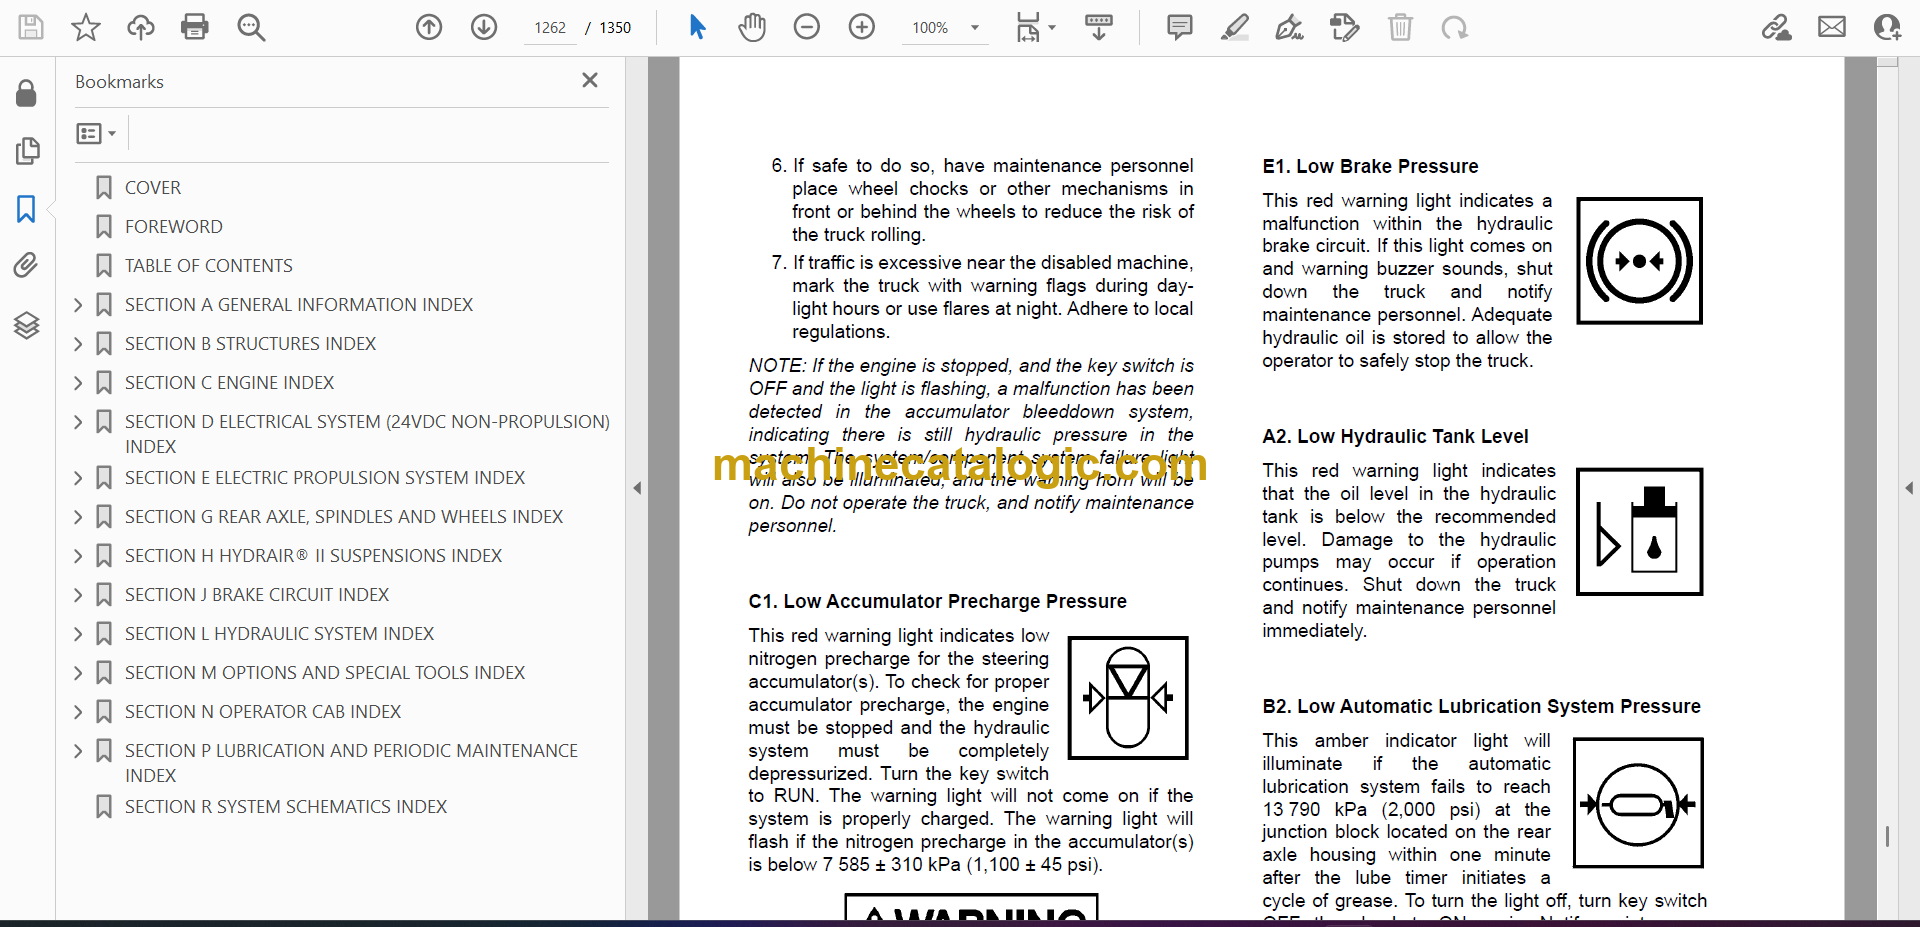Activate the Hand pan tool
Image resolution: width=1920 pixels, height=927 pixels.
(752, 27)
